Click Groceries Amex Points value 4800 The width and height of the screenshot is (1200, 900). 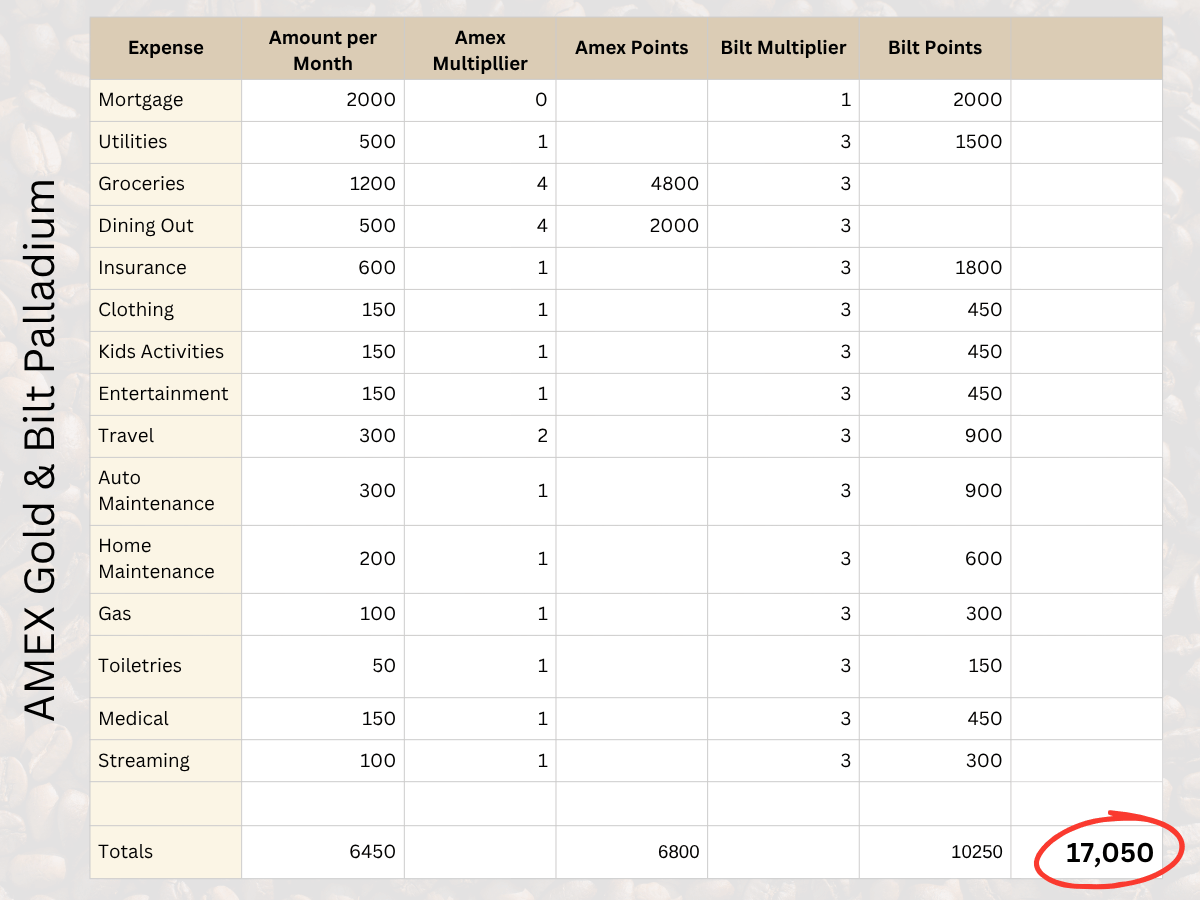[673, 184]
